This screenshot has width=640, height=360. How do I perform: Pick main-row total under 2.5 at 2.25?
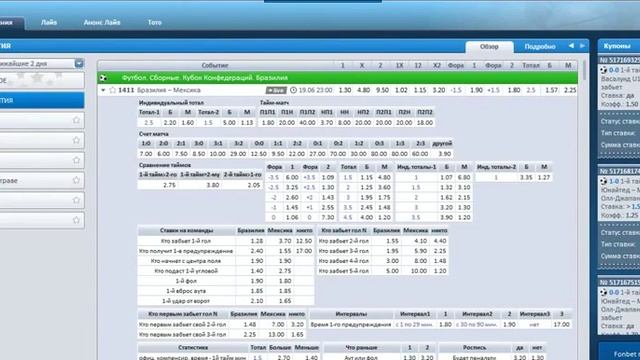(570, 90)
